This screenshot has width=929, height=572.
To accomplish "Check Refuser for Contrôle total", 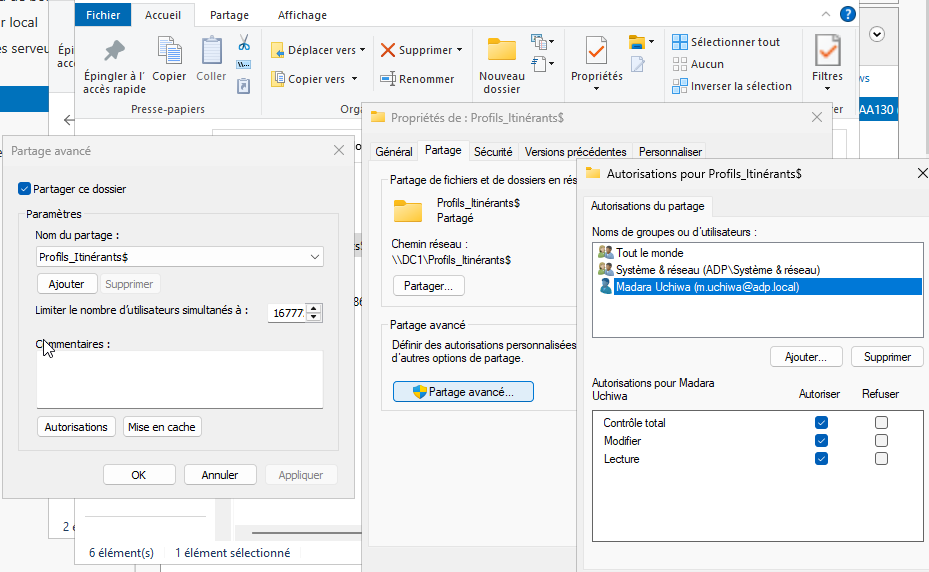I will click(881, 423).
